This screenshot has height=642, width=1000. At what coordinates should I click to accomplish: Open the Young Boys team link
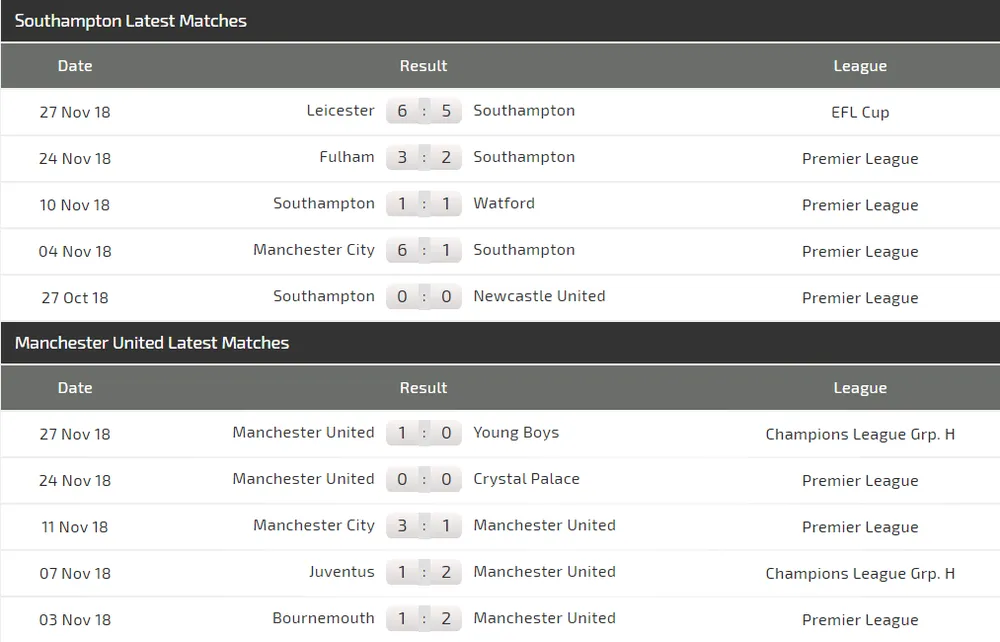point(516,433)
